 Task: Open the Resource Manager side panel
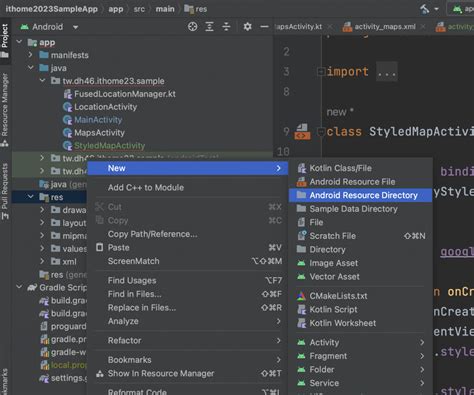point(5,109)
